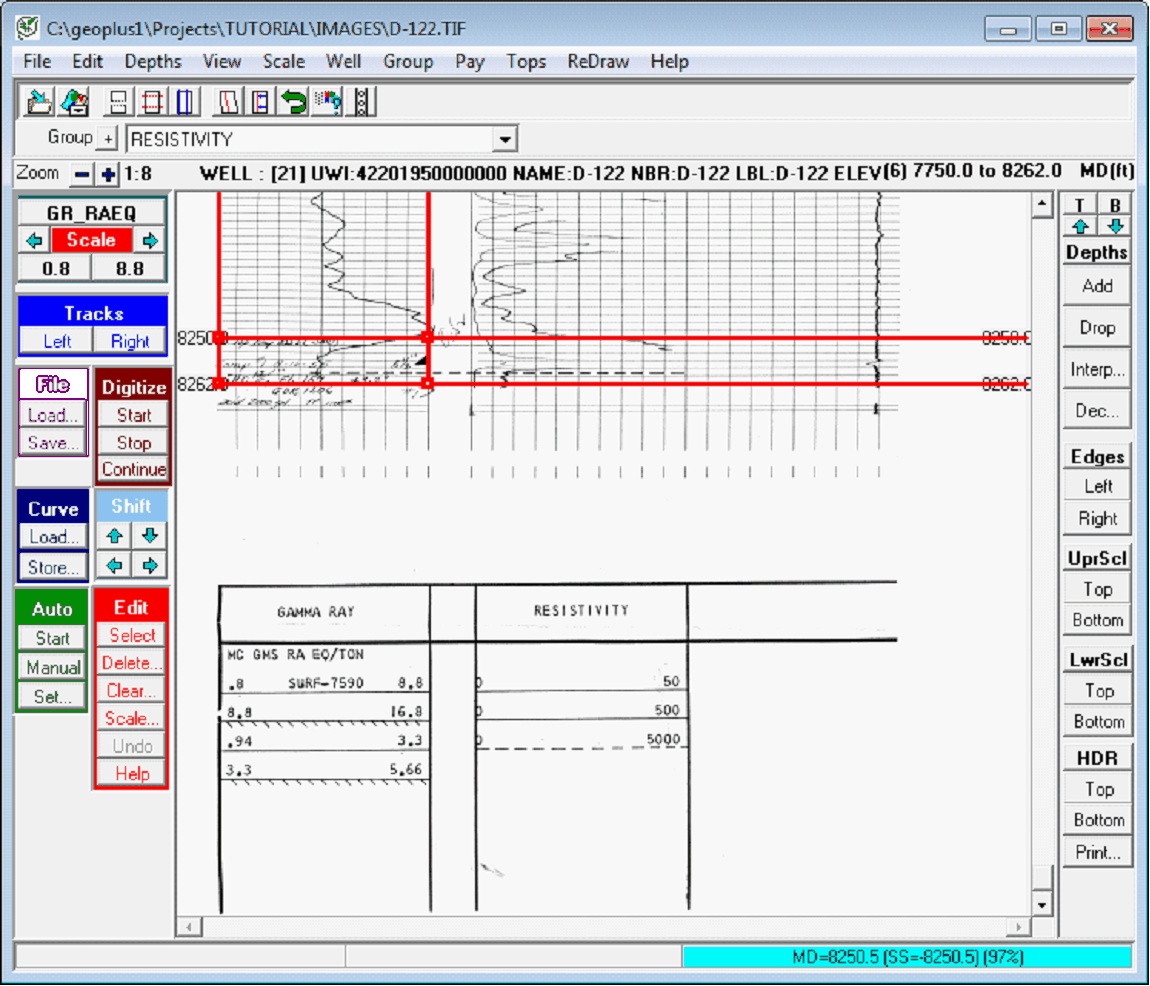Click the open file folder toolbar icon

point(39,102)
